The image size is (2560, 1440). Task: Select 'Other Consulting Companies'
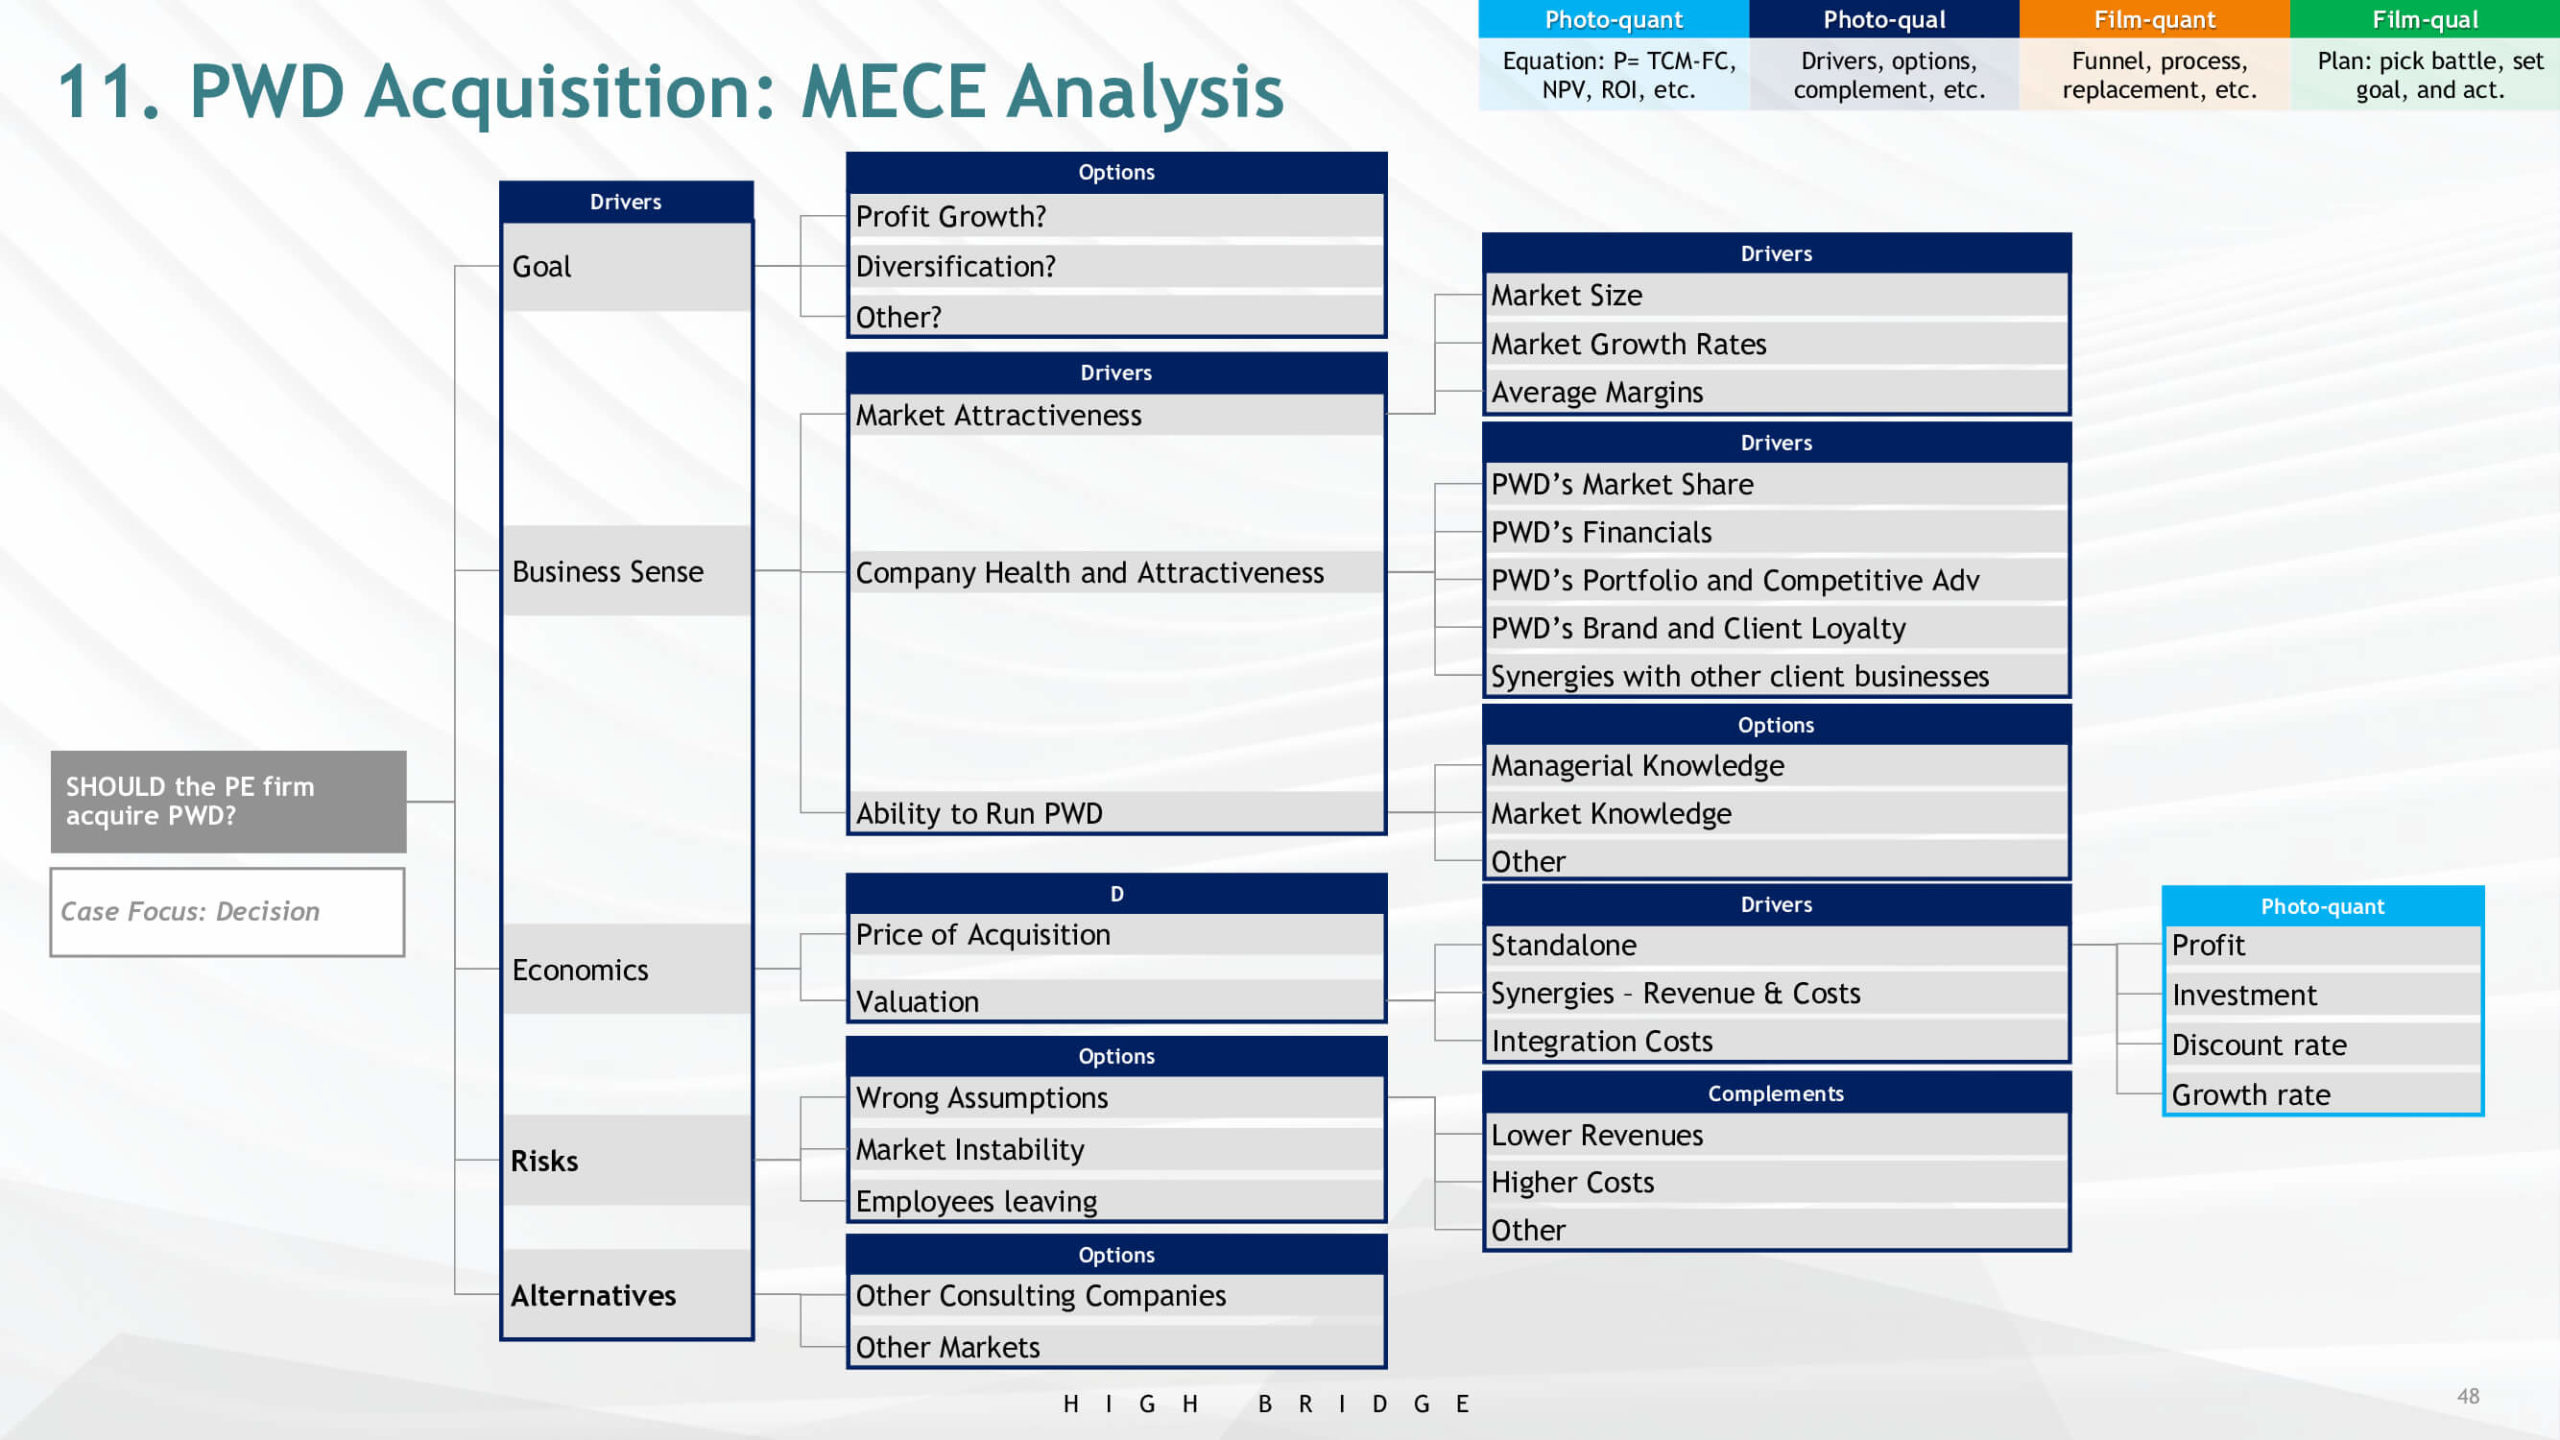(x=1116, y=1295)
